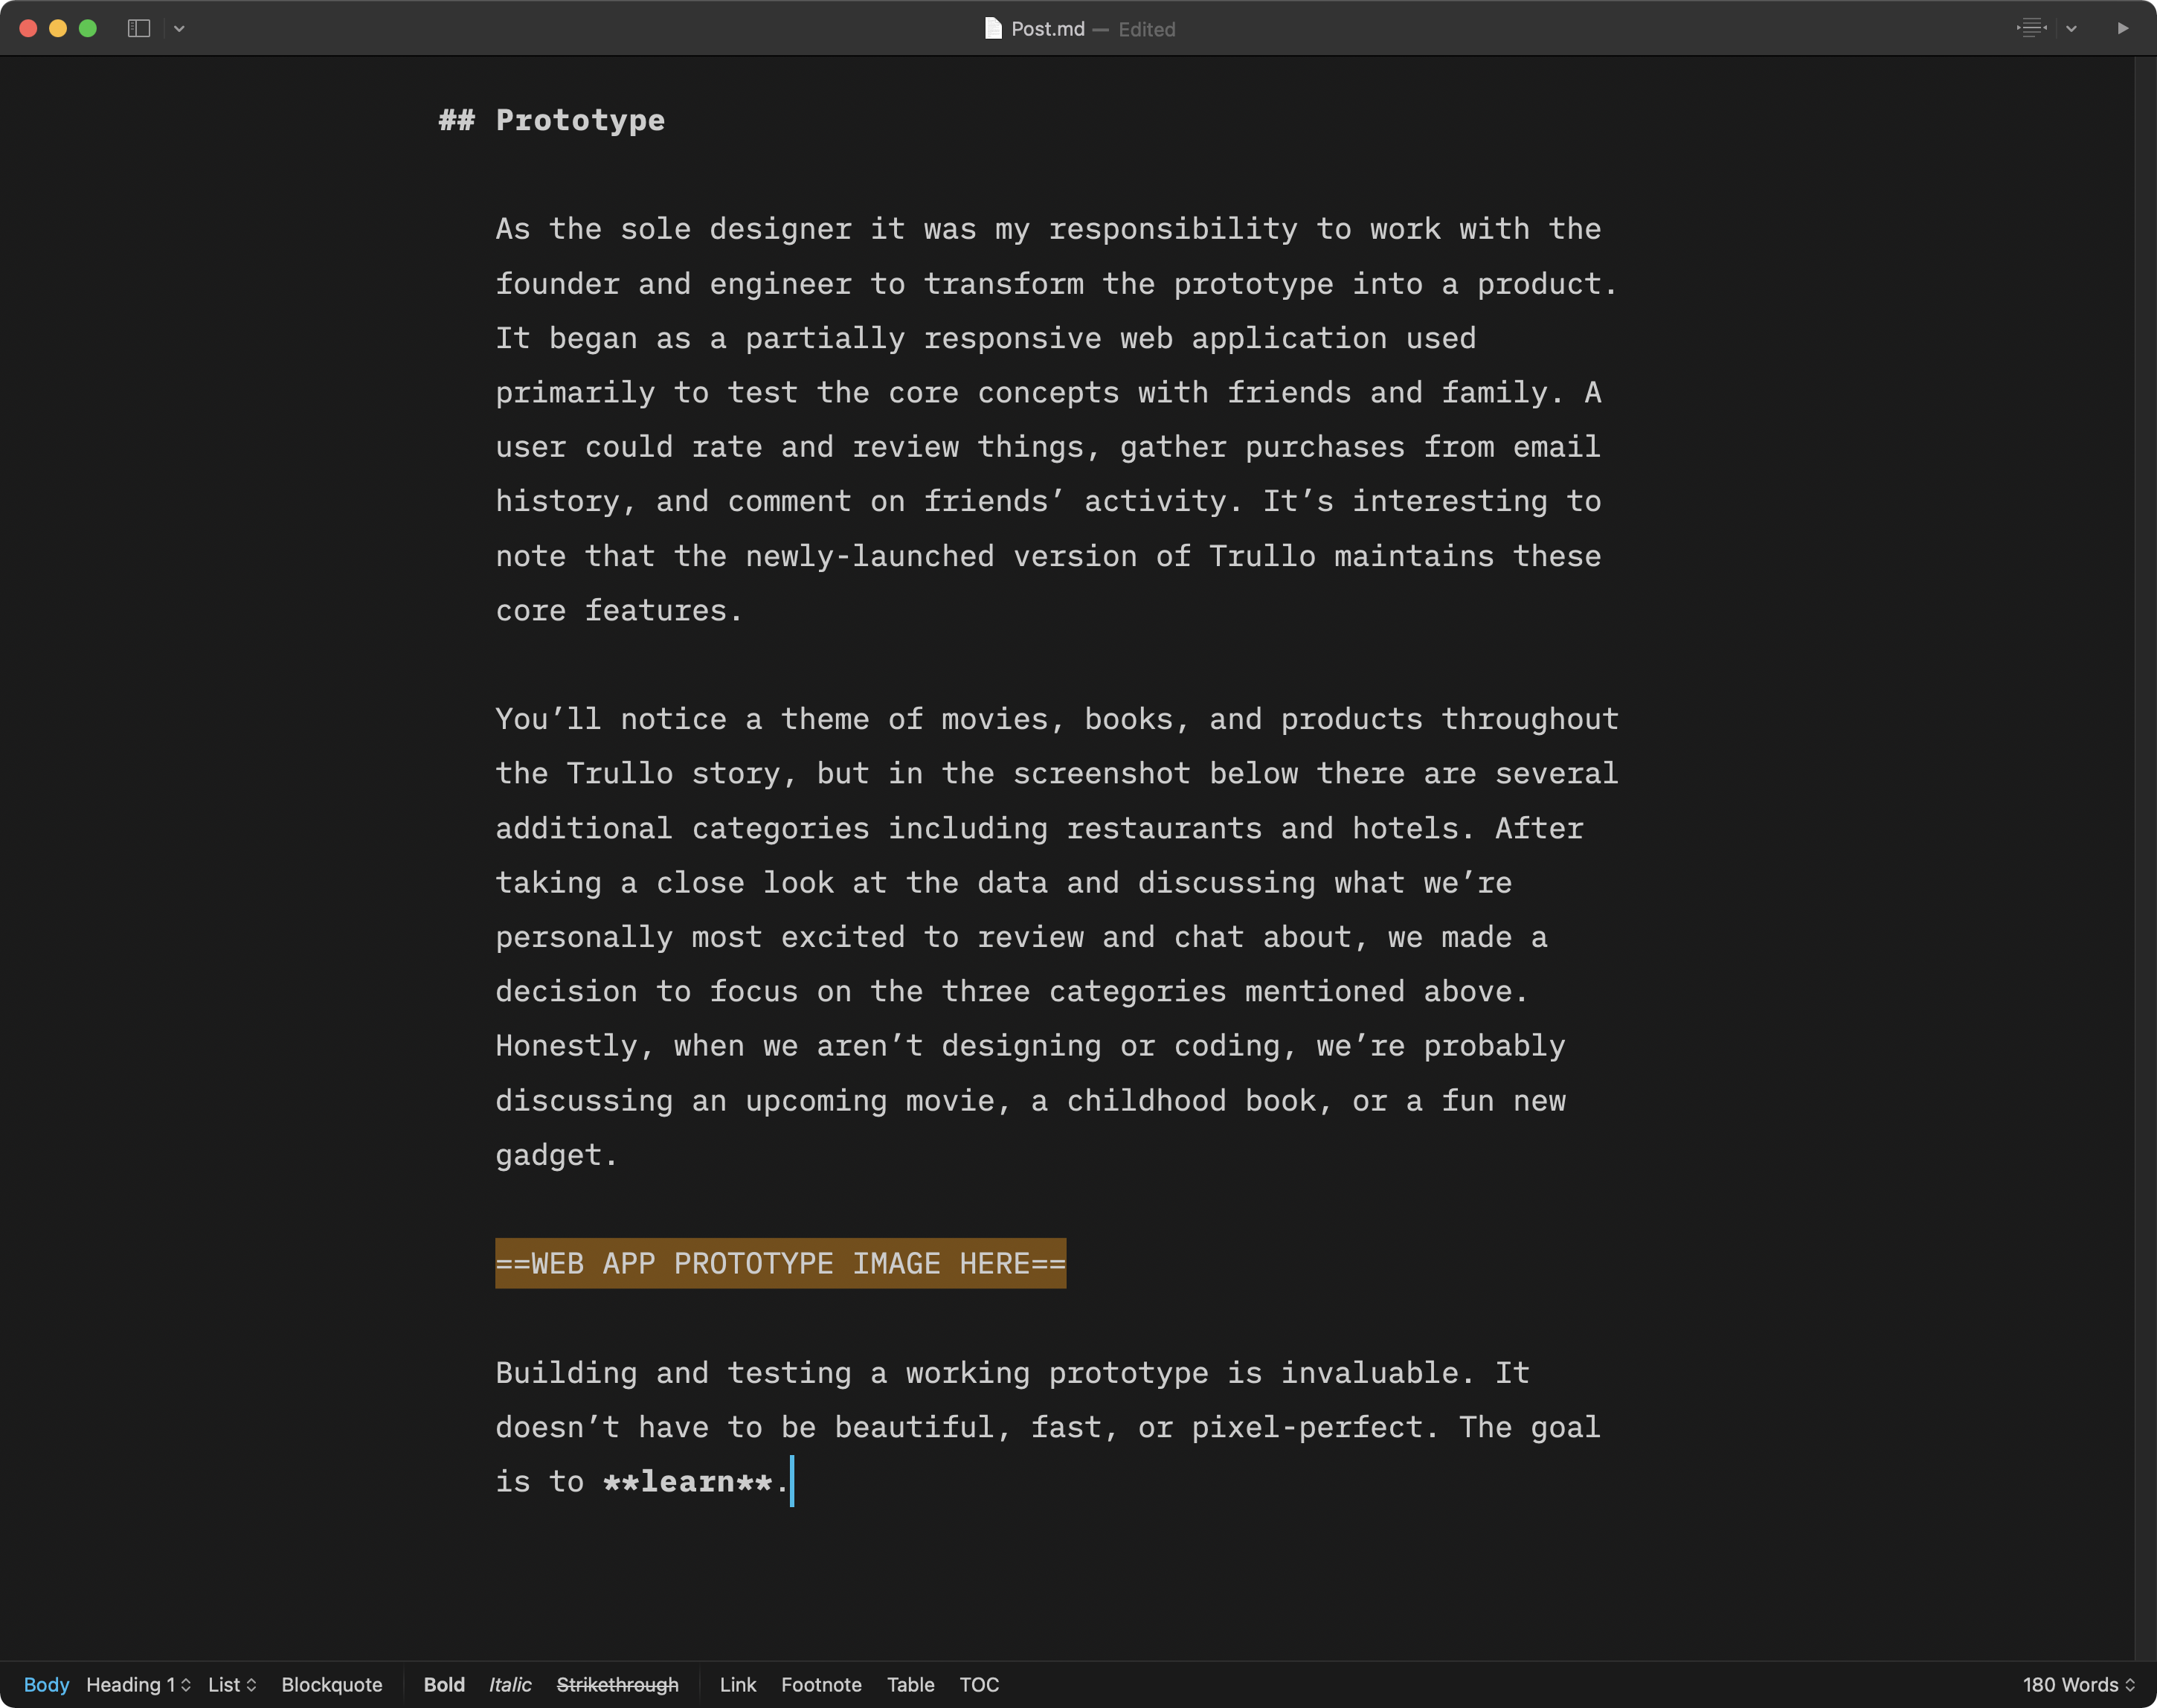The height and width of the screenshot is (1708, 2157).
Task: Click the ## Prototype heading
Action: (x=552, y=120)
